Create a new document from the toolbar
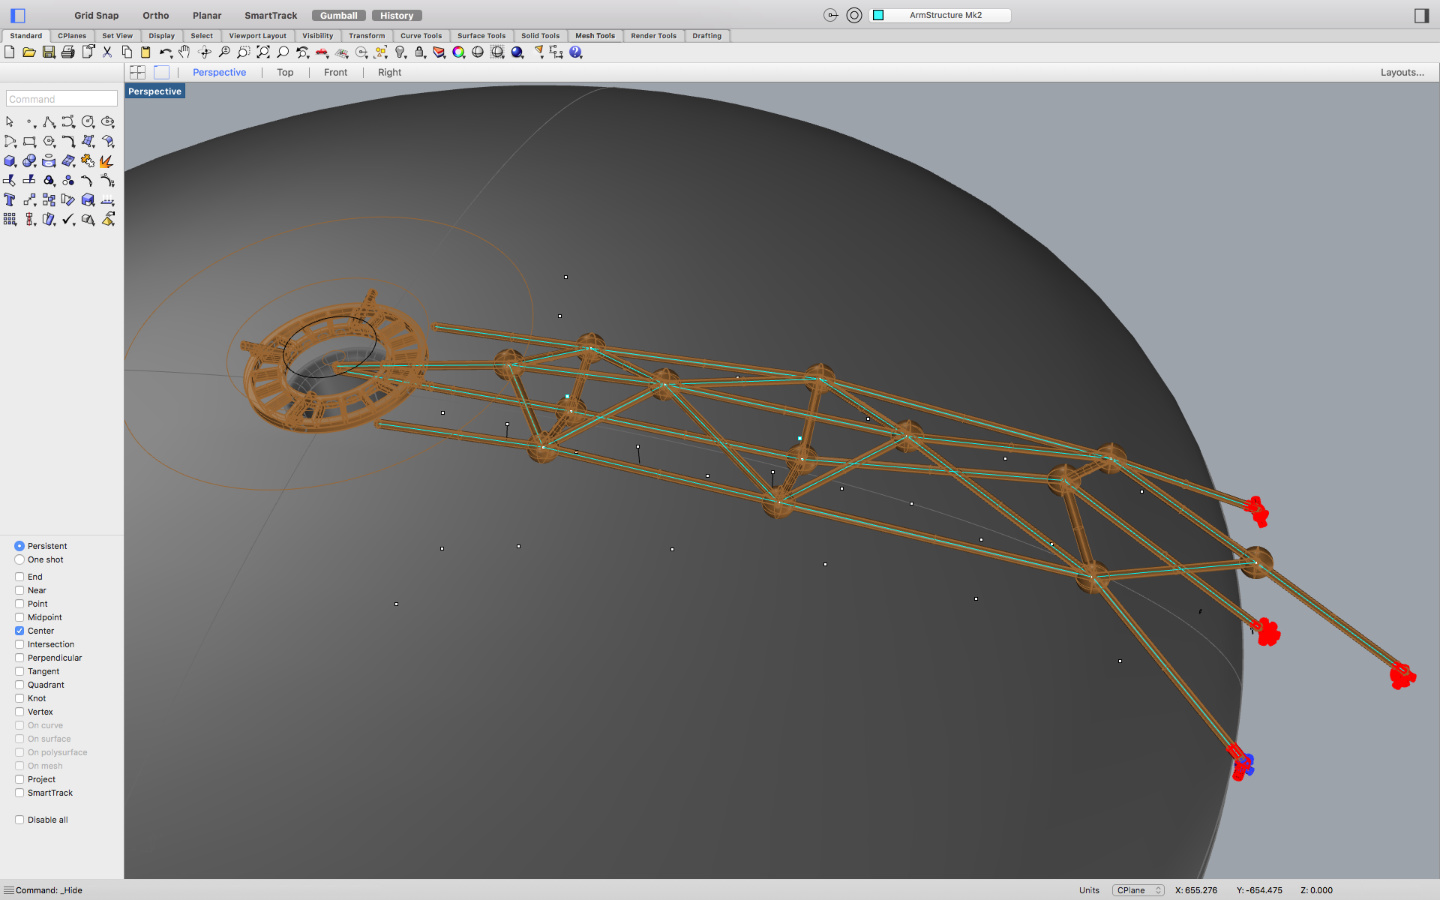 click(9, 52)
